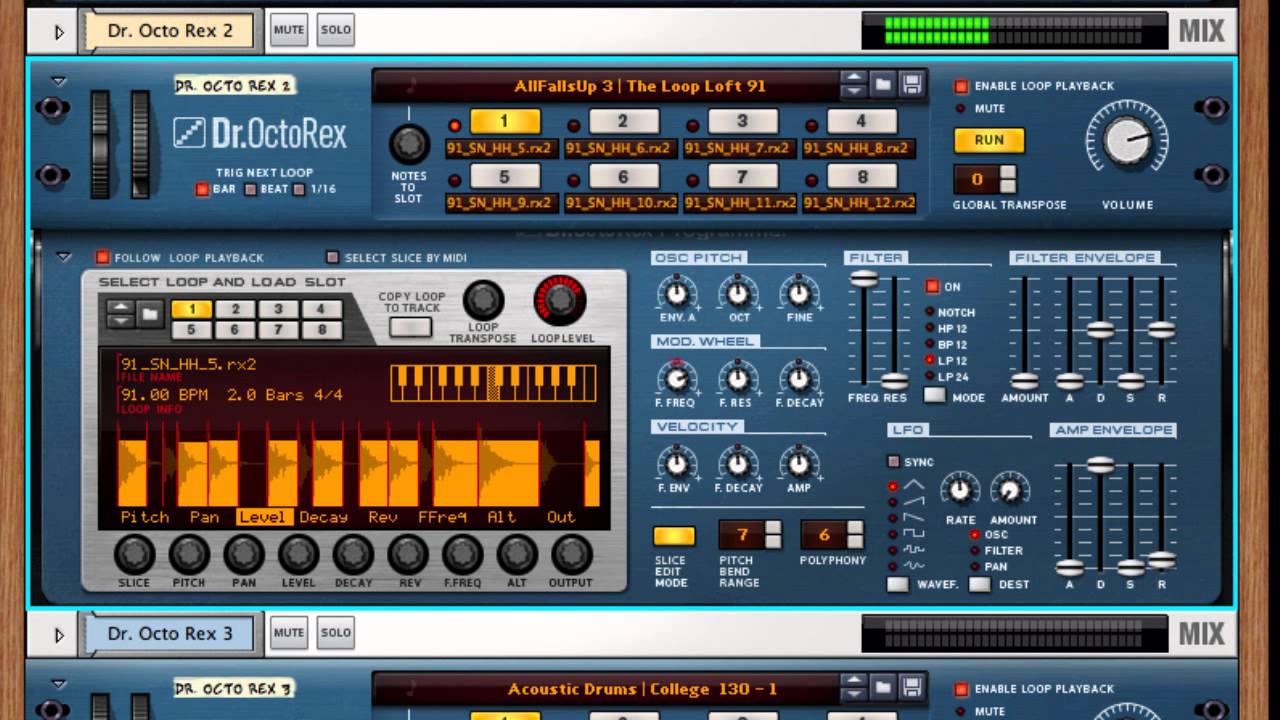Viewport: 1280px width, 720px height.
Task: Adjust the Loop Transpose knob
Action: coord(483,300)
